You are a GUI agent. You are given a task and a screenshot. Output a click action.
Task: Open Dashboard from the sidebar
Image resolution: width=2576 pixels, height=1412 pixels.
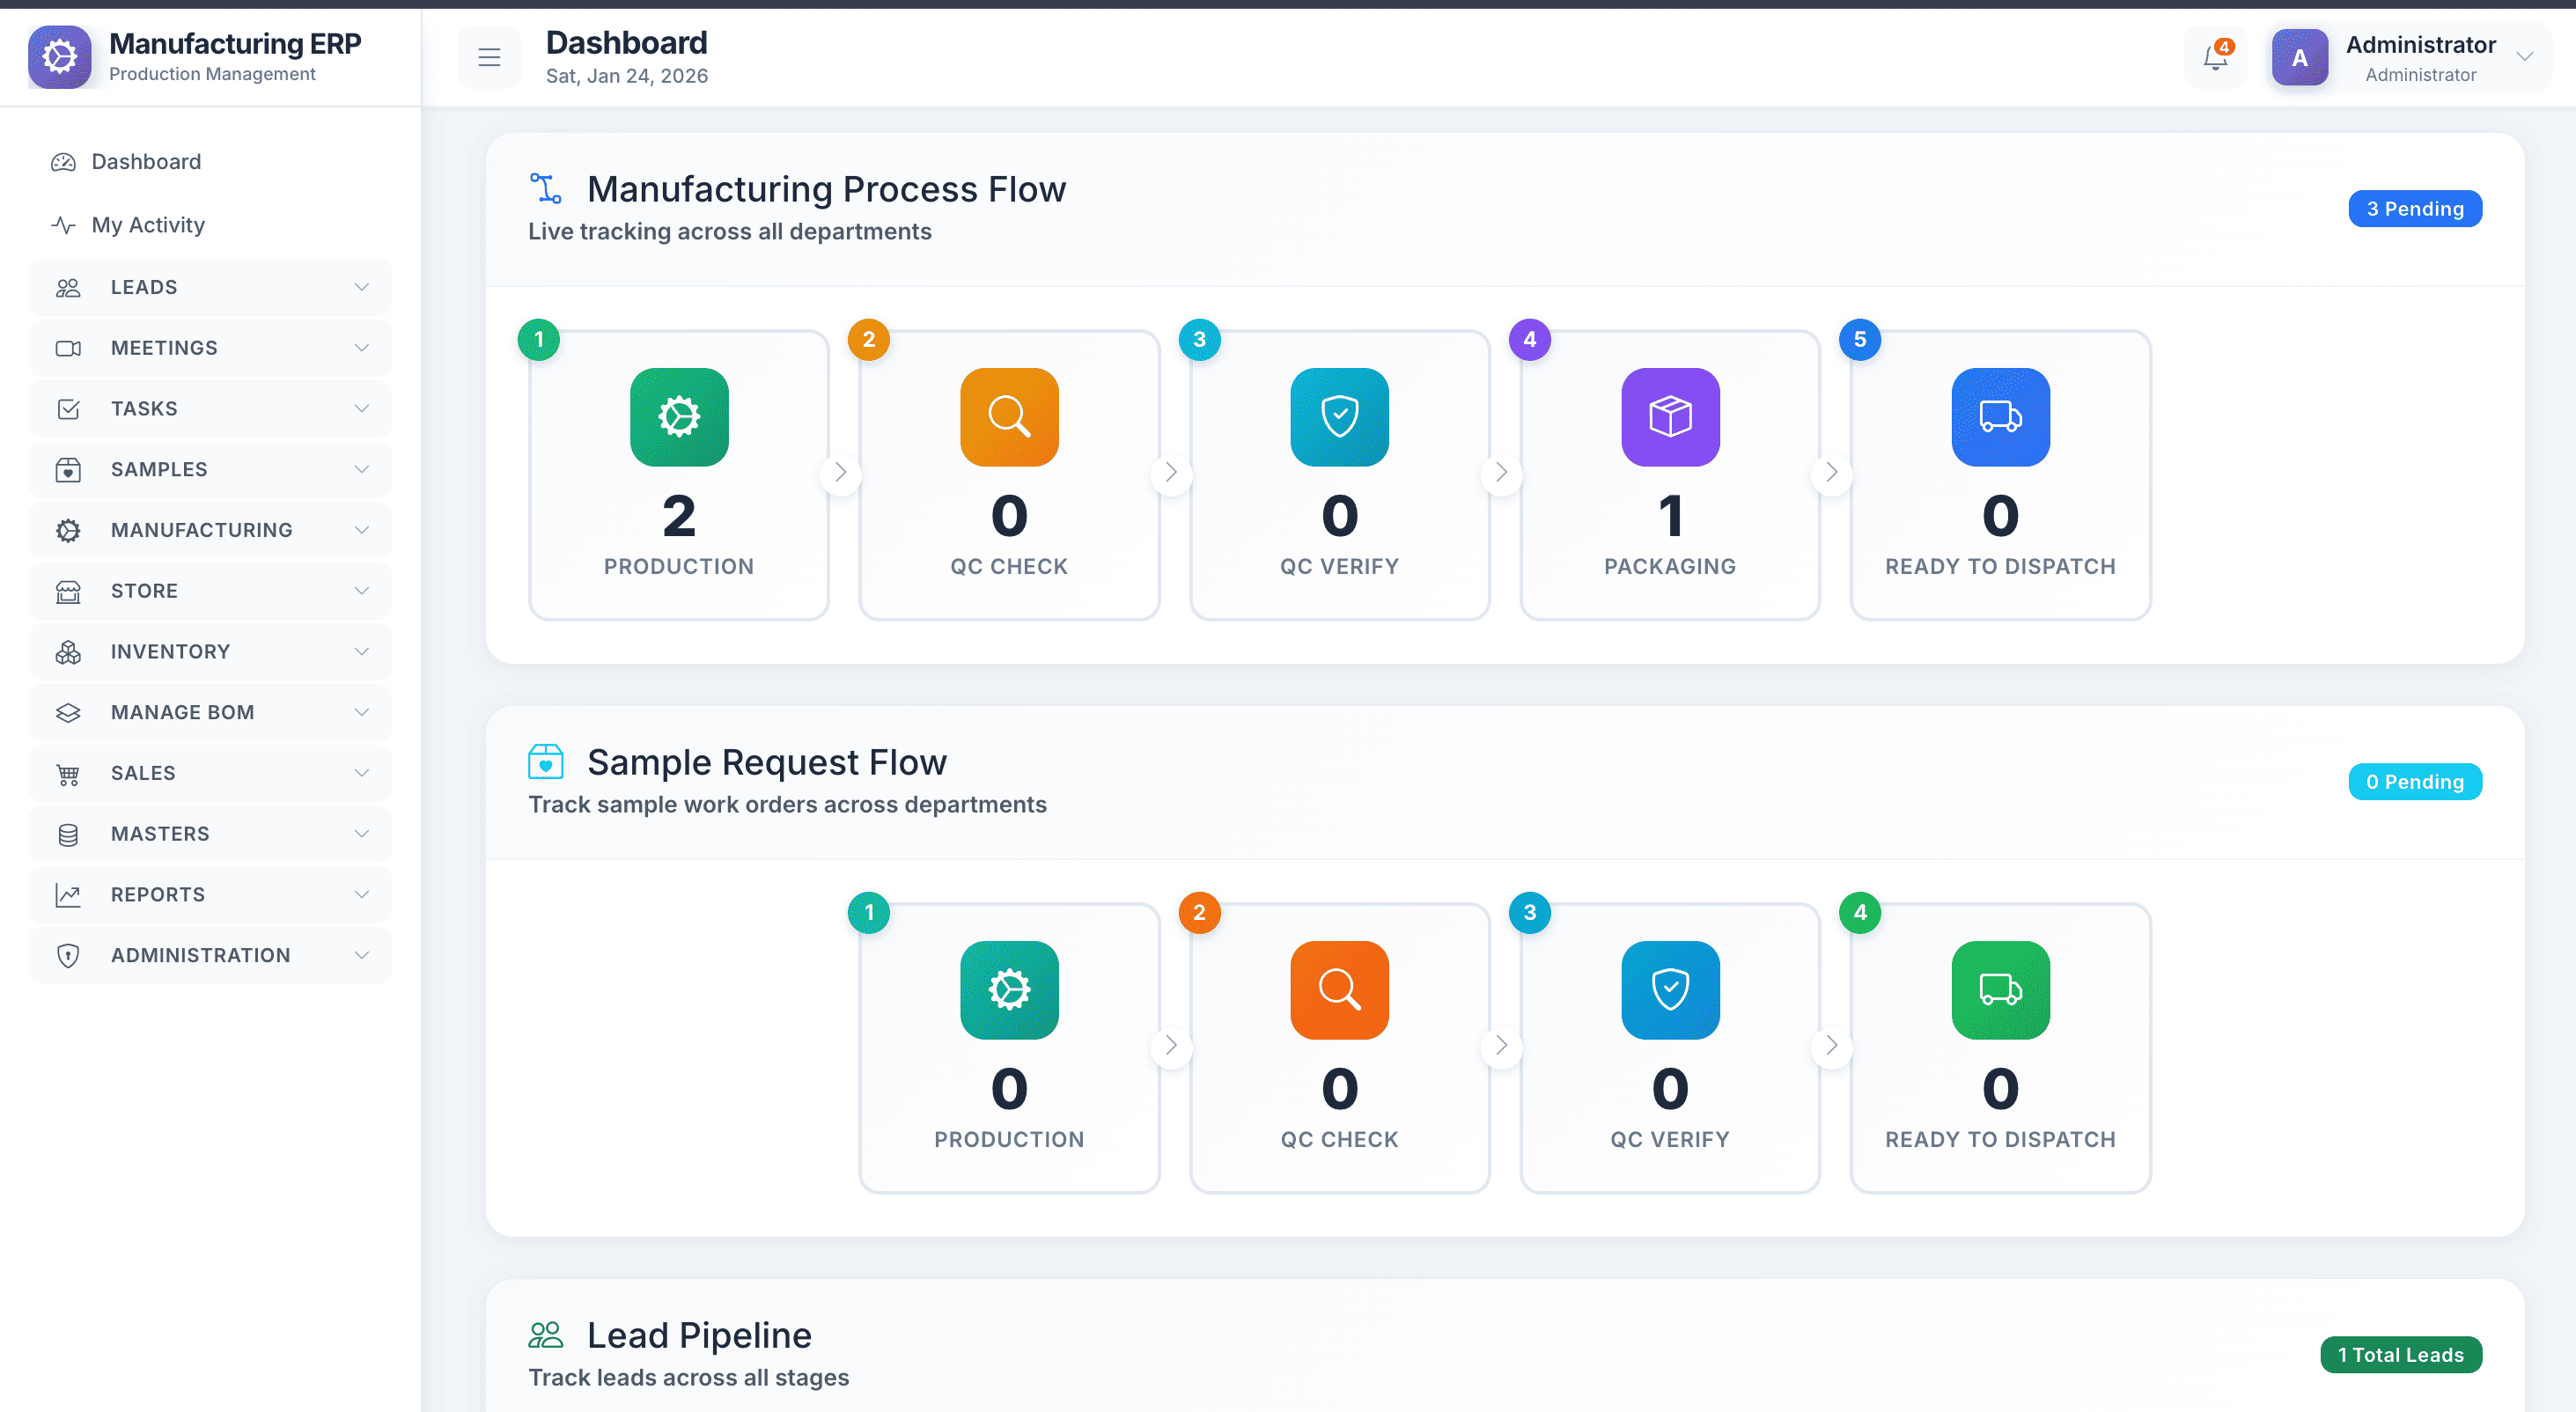tap(146, 162)
